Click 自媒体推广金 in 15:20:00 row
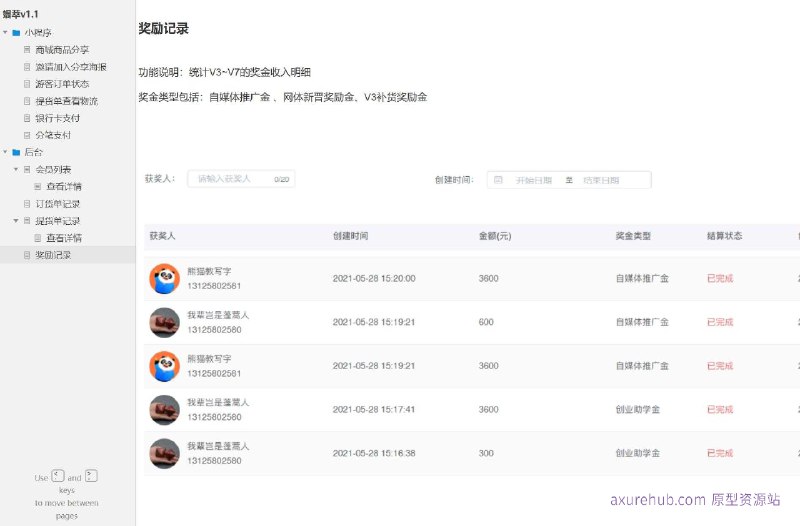The width and height of the screenshot is (800, 526). click(x=642, y=279)
